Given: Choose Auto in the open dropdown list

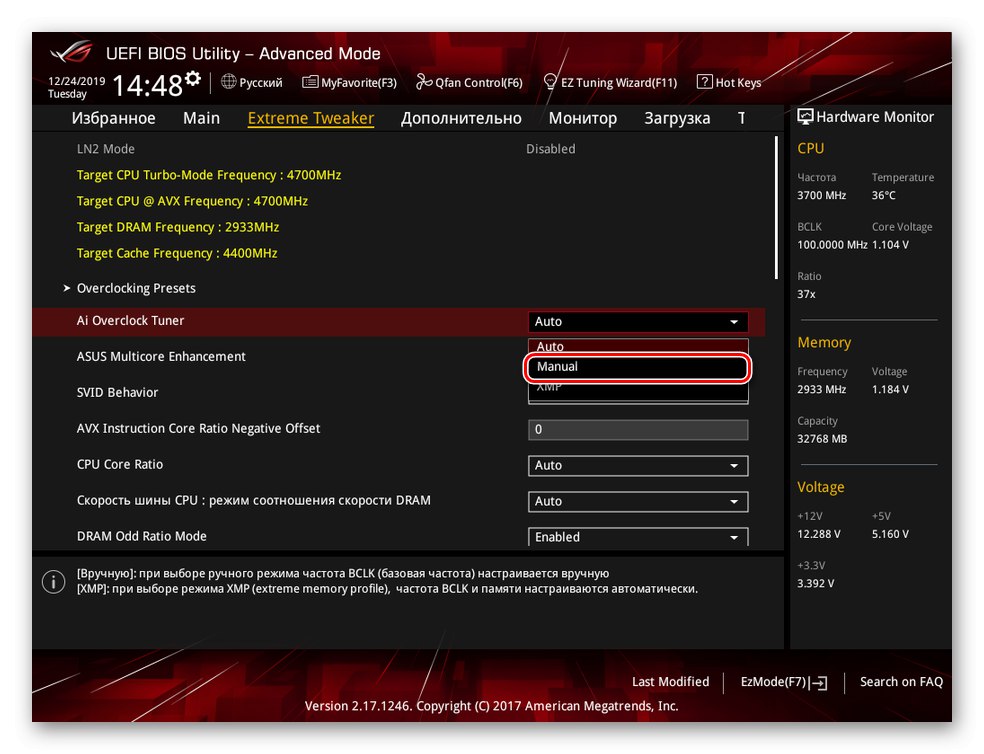Looking at the screenshot, I should pos(638,347).
